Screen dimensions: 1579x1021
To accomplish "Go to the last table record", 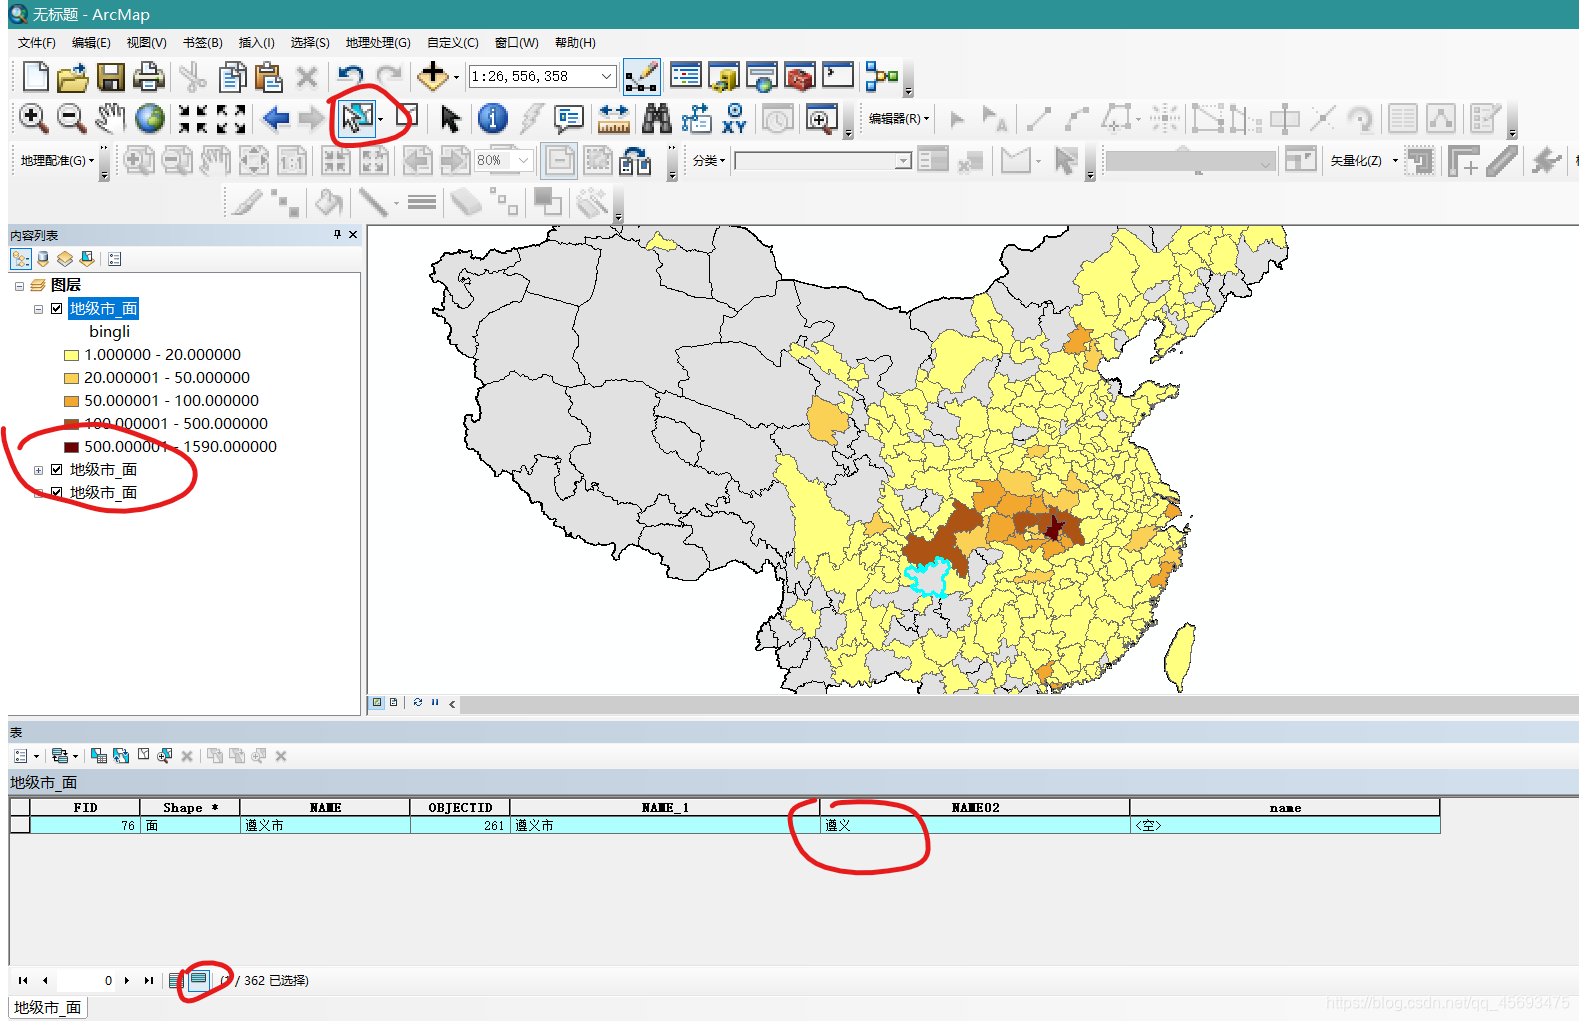I will pos(149,980).
